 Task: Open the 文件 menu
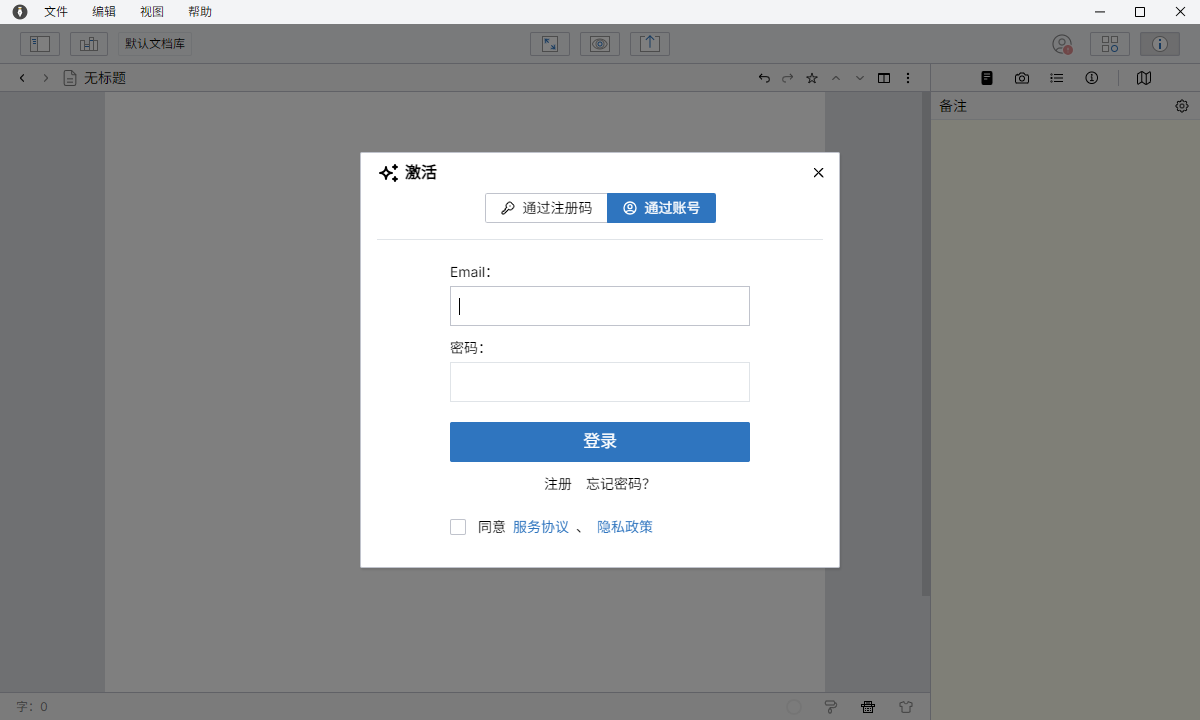point(56,12)
